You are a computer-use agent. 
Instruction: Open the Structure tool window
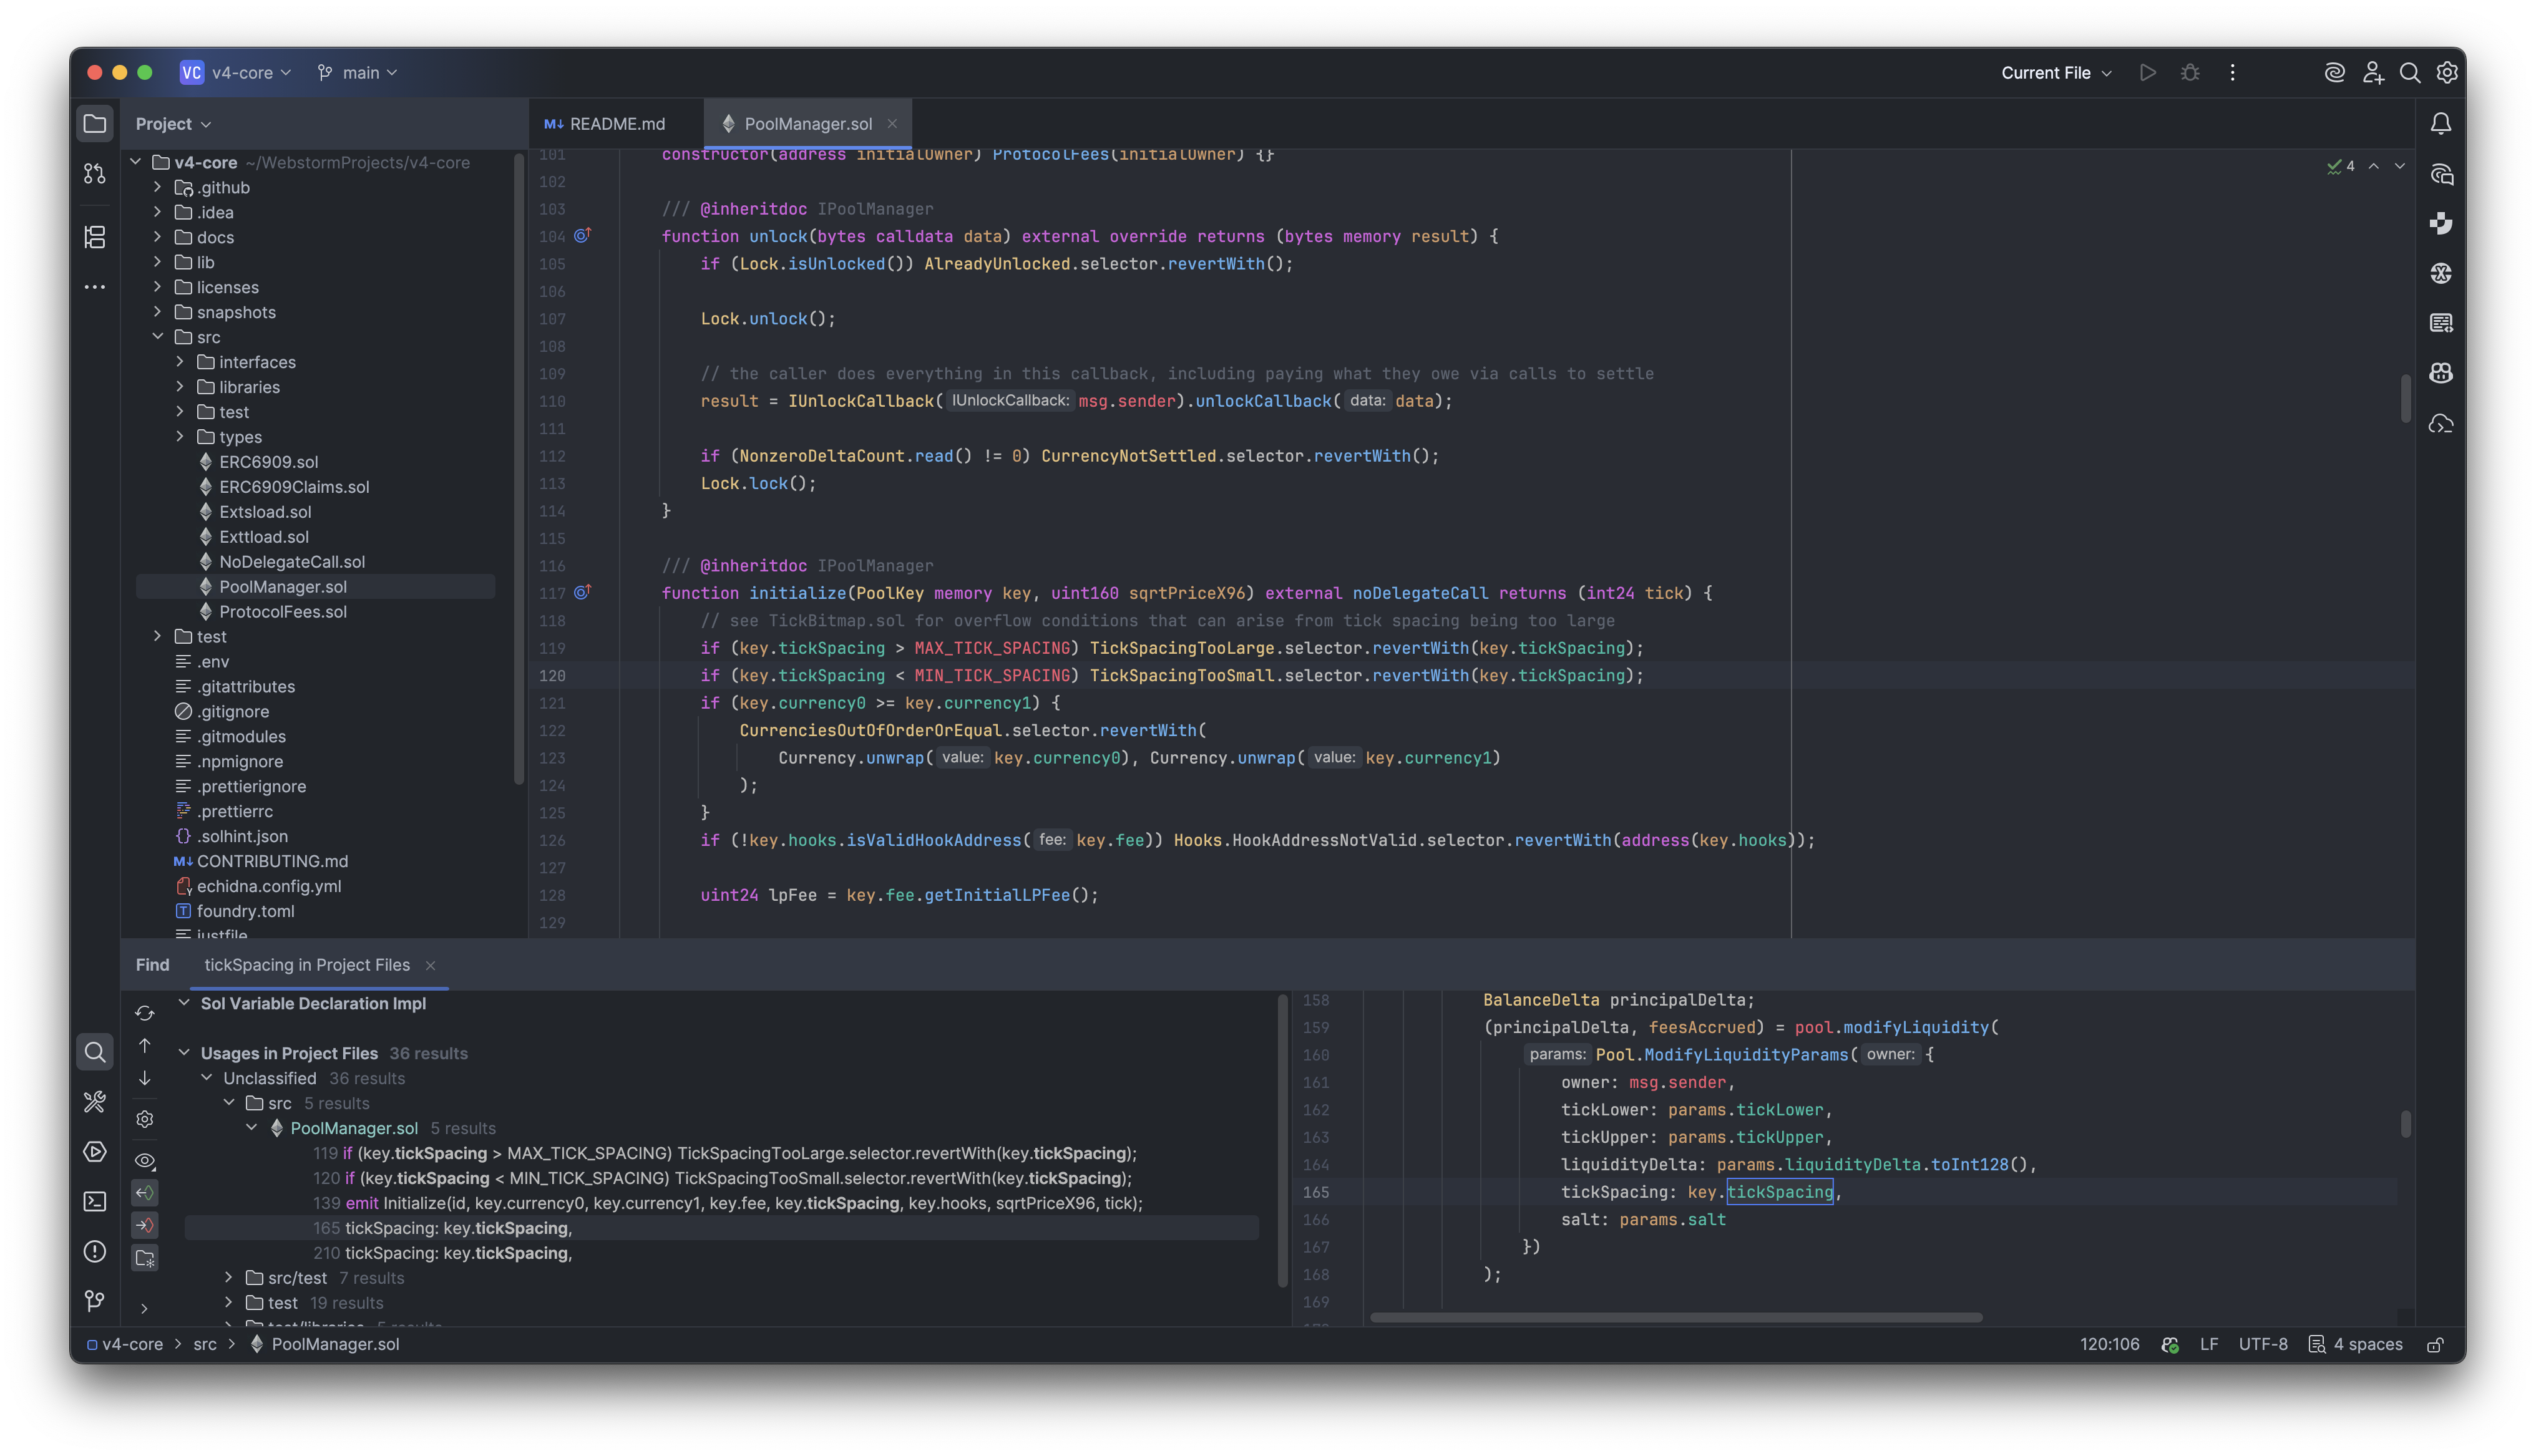point(95,237)
